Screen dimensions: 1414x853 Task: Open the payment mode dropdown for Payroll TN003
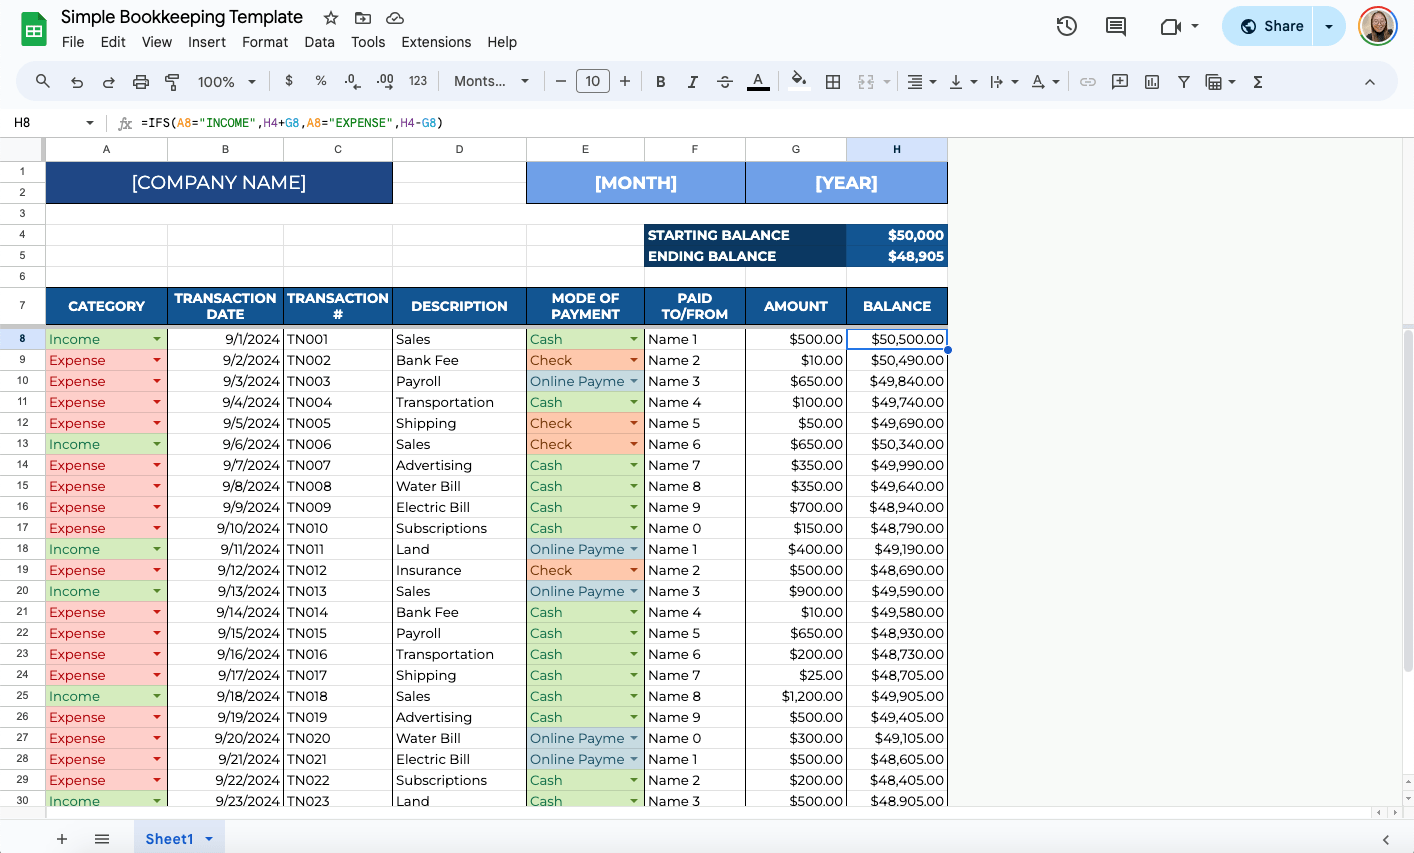[634, 381]
